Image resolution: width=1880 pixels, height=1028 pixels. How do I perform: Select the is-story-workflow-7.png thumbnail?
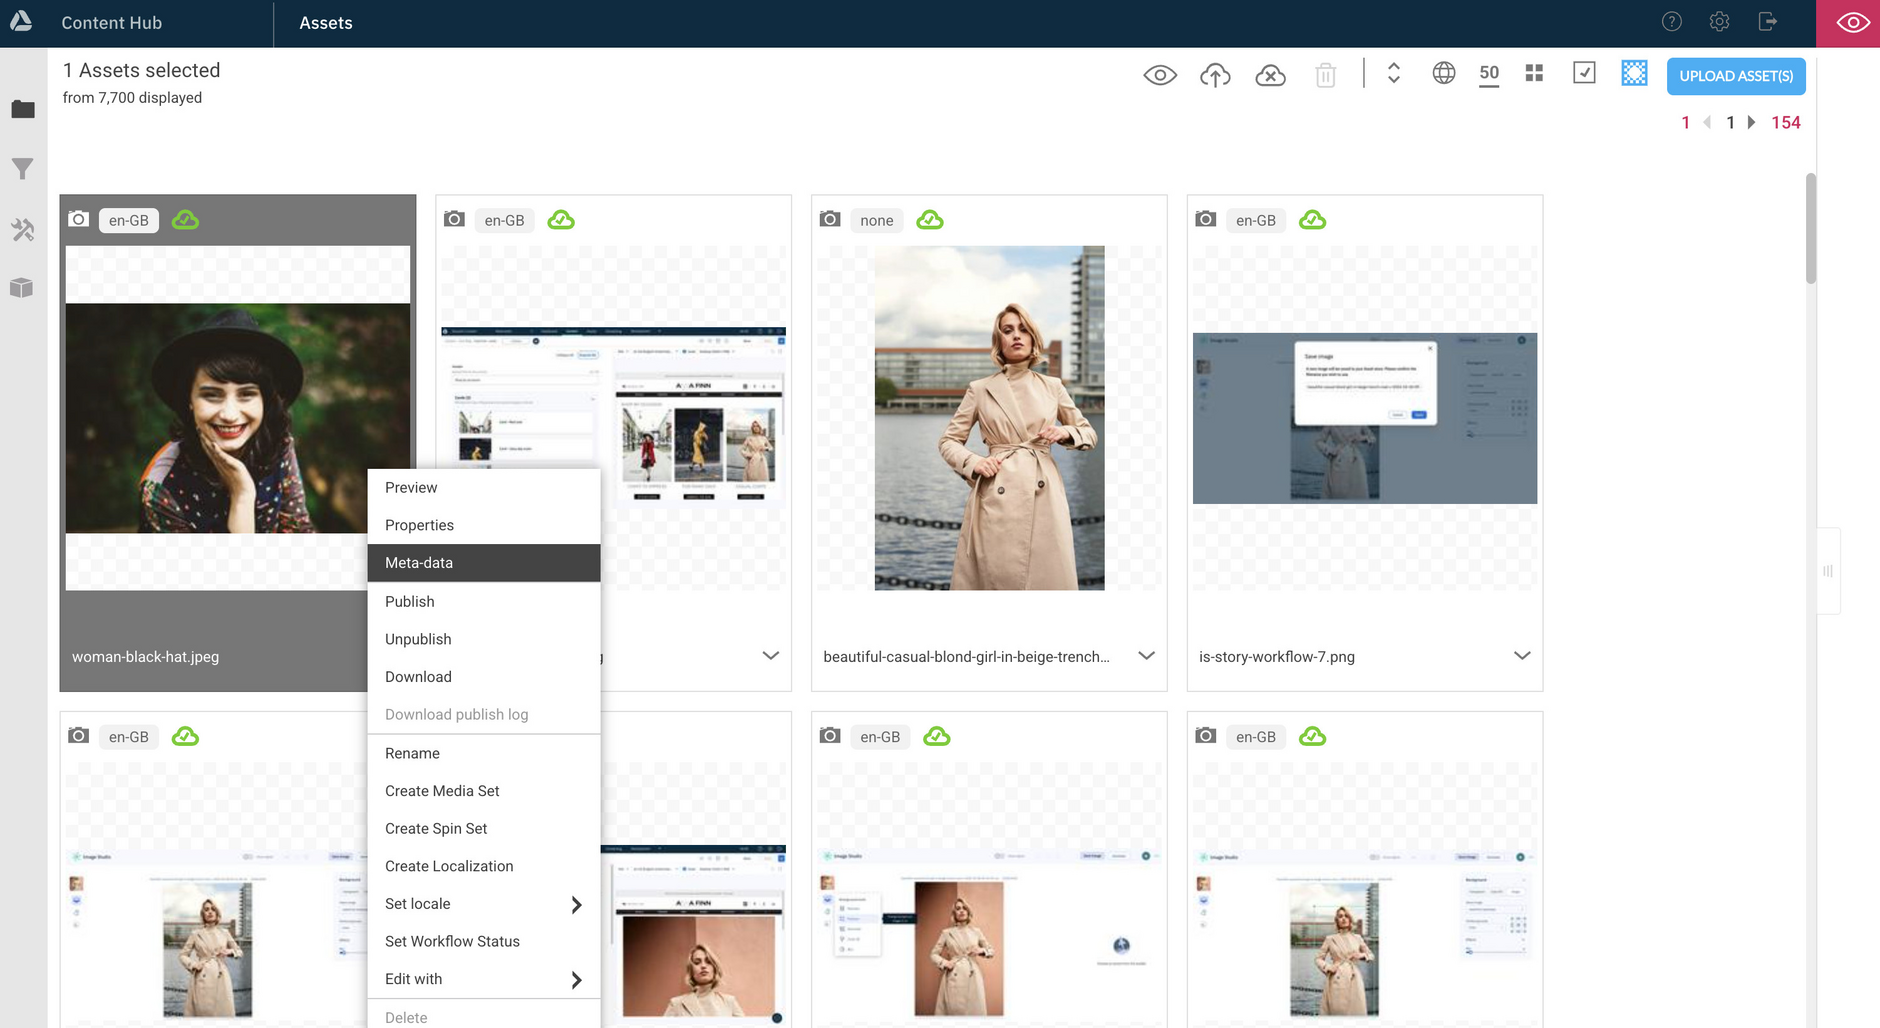(x=1365, y=418)
